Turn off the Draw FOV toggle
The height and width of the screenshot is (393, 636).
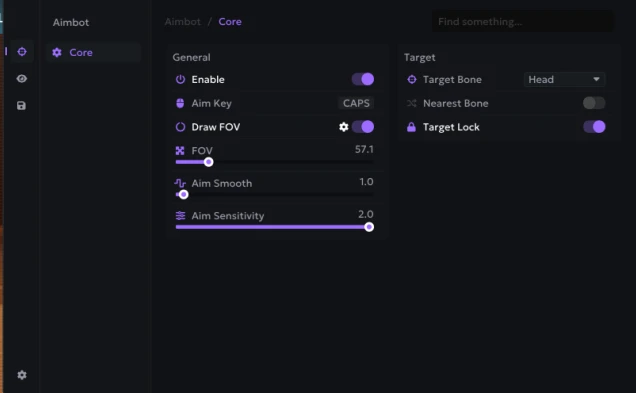(363, 127)
